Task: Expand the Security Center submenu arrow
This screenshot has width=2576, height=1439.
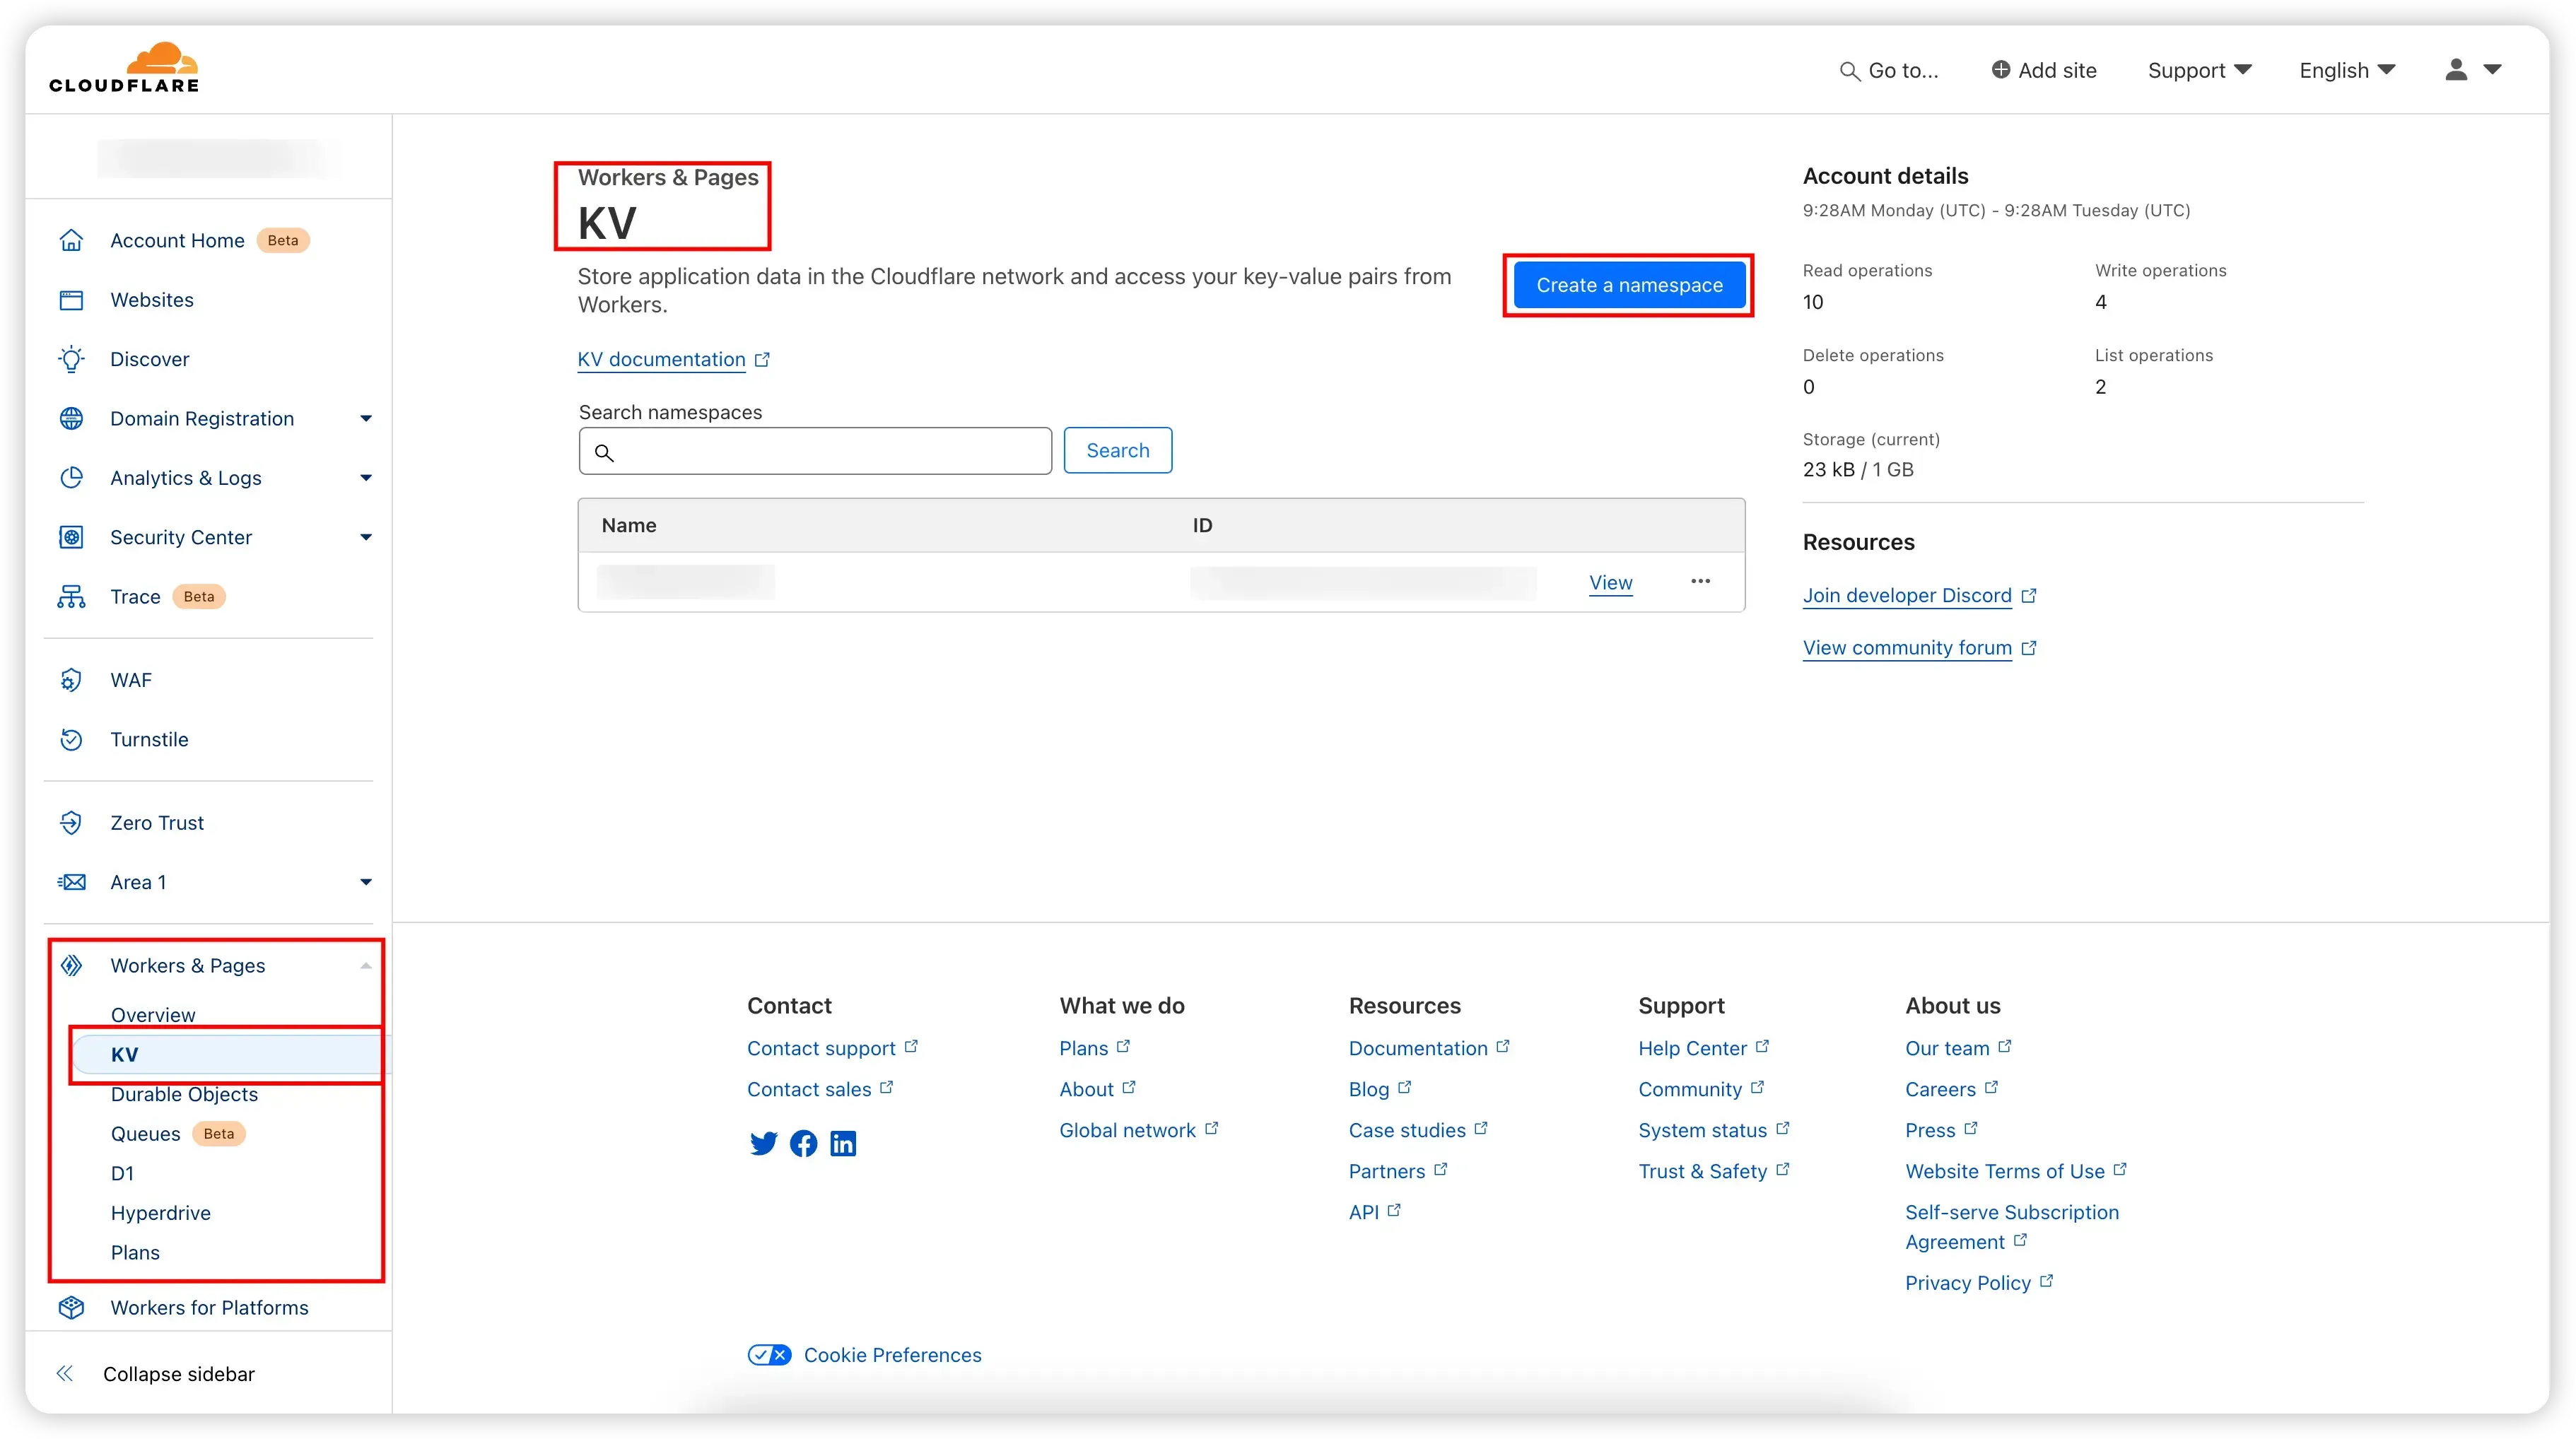Action: tap(366, 537)
